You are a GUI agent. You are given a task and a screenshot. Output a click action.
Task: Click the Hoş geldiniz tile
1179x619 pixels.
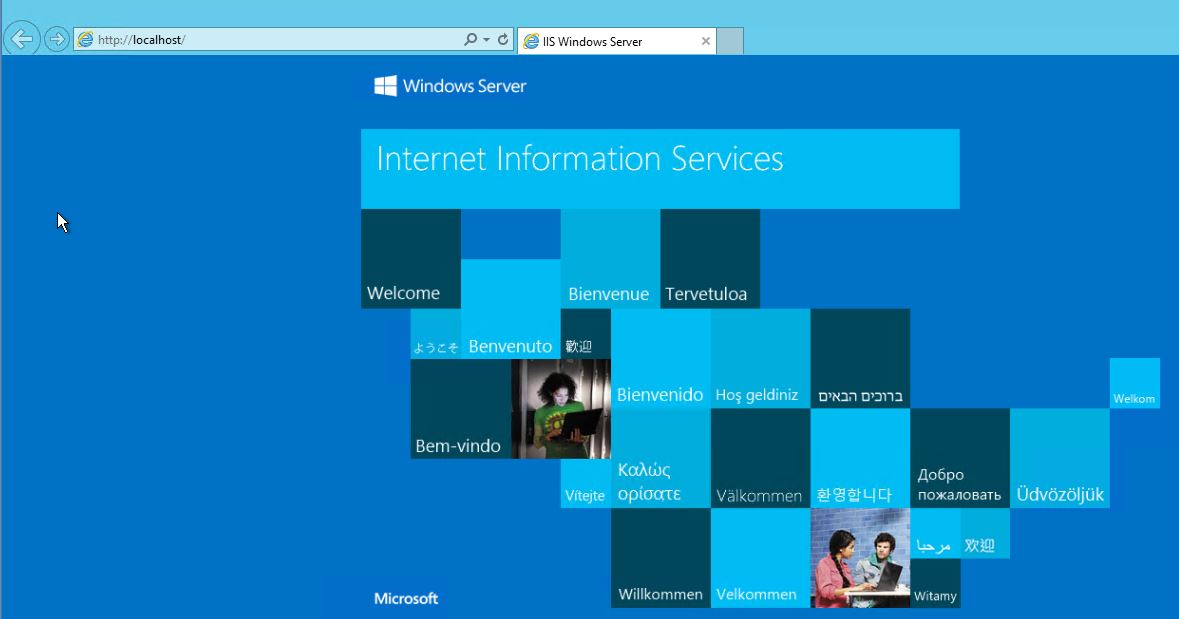[760, 359]
